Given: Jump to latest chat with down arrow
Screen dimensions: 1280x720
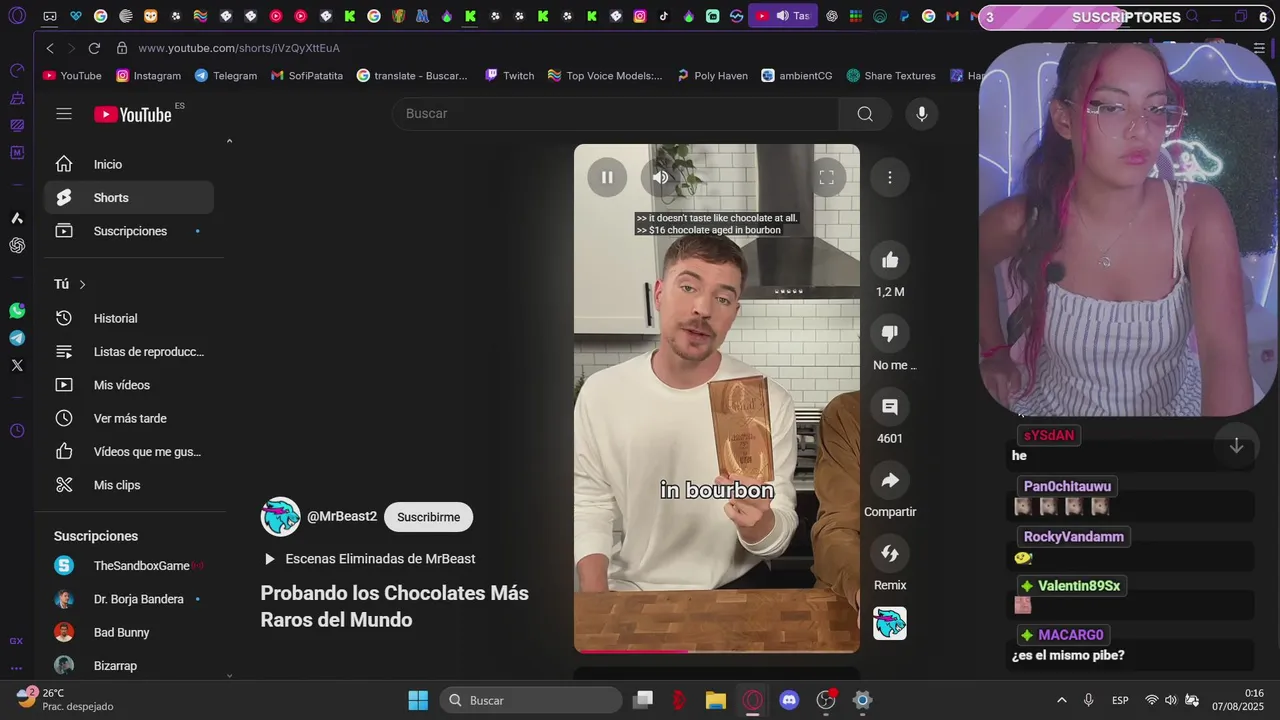Looking at the screenshot, I should point(1236,446).
